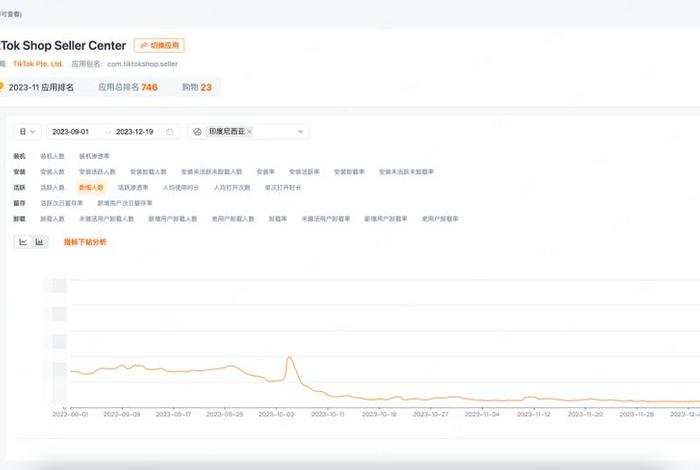Open the 指标下钻分析 drill-down link
700x470 pixels.
[85, 242]
